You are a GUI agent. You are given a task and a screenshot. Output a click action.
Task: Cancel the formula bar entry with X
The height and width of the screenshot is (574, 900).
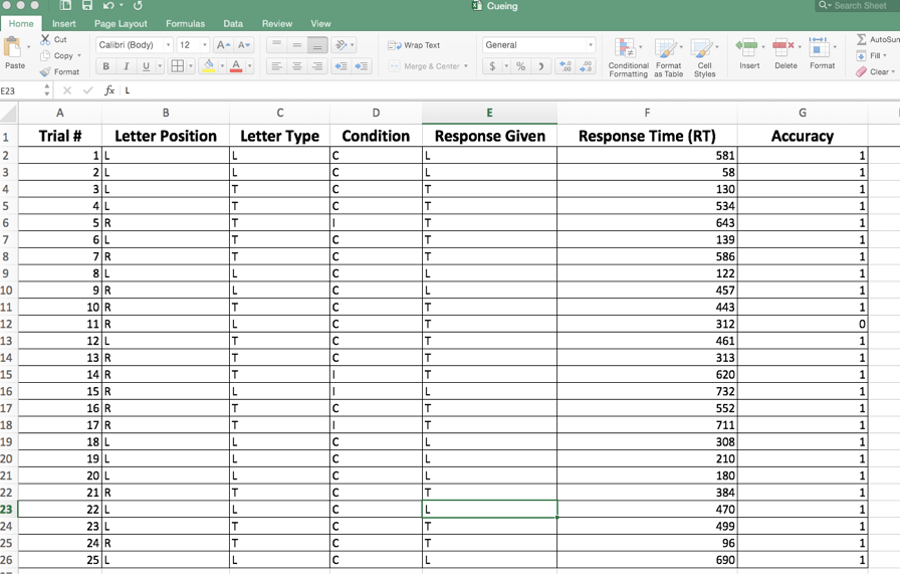(x=67, y=91)
